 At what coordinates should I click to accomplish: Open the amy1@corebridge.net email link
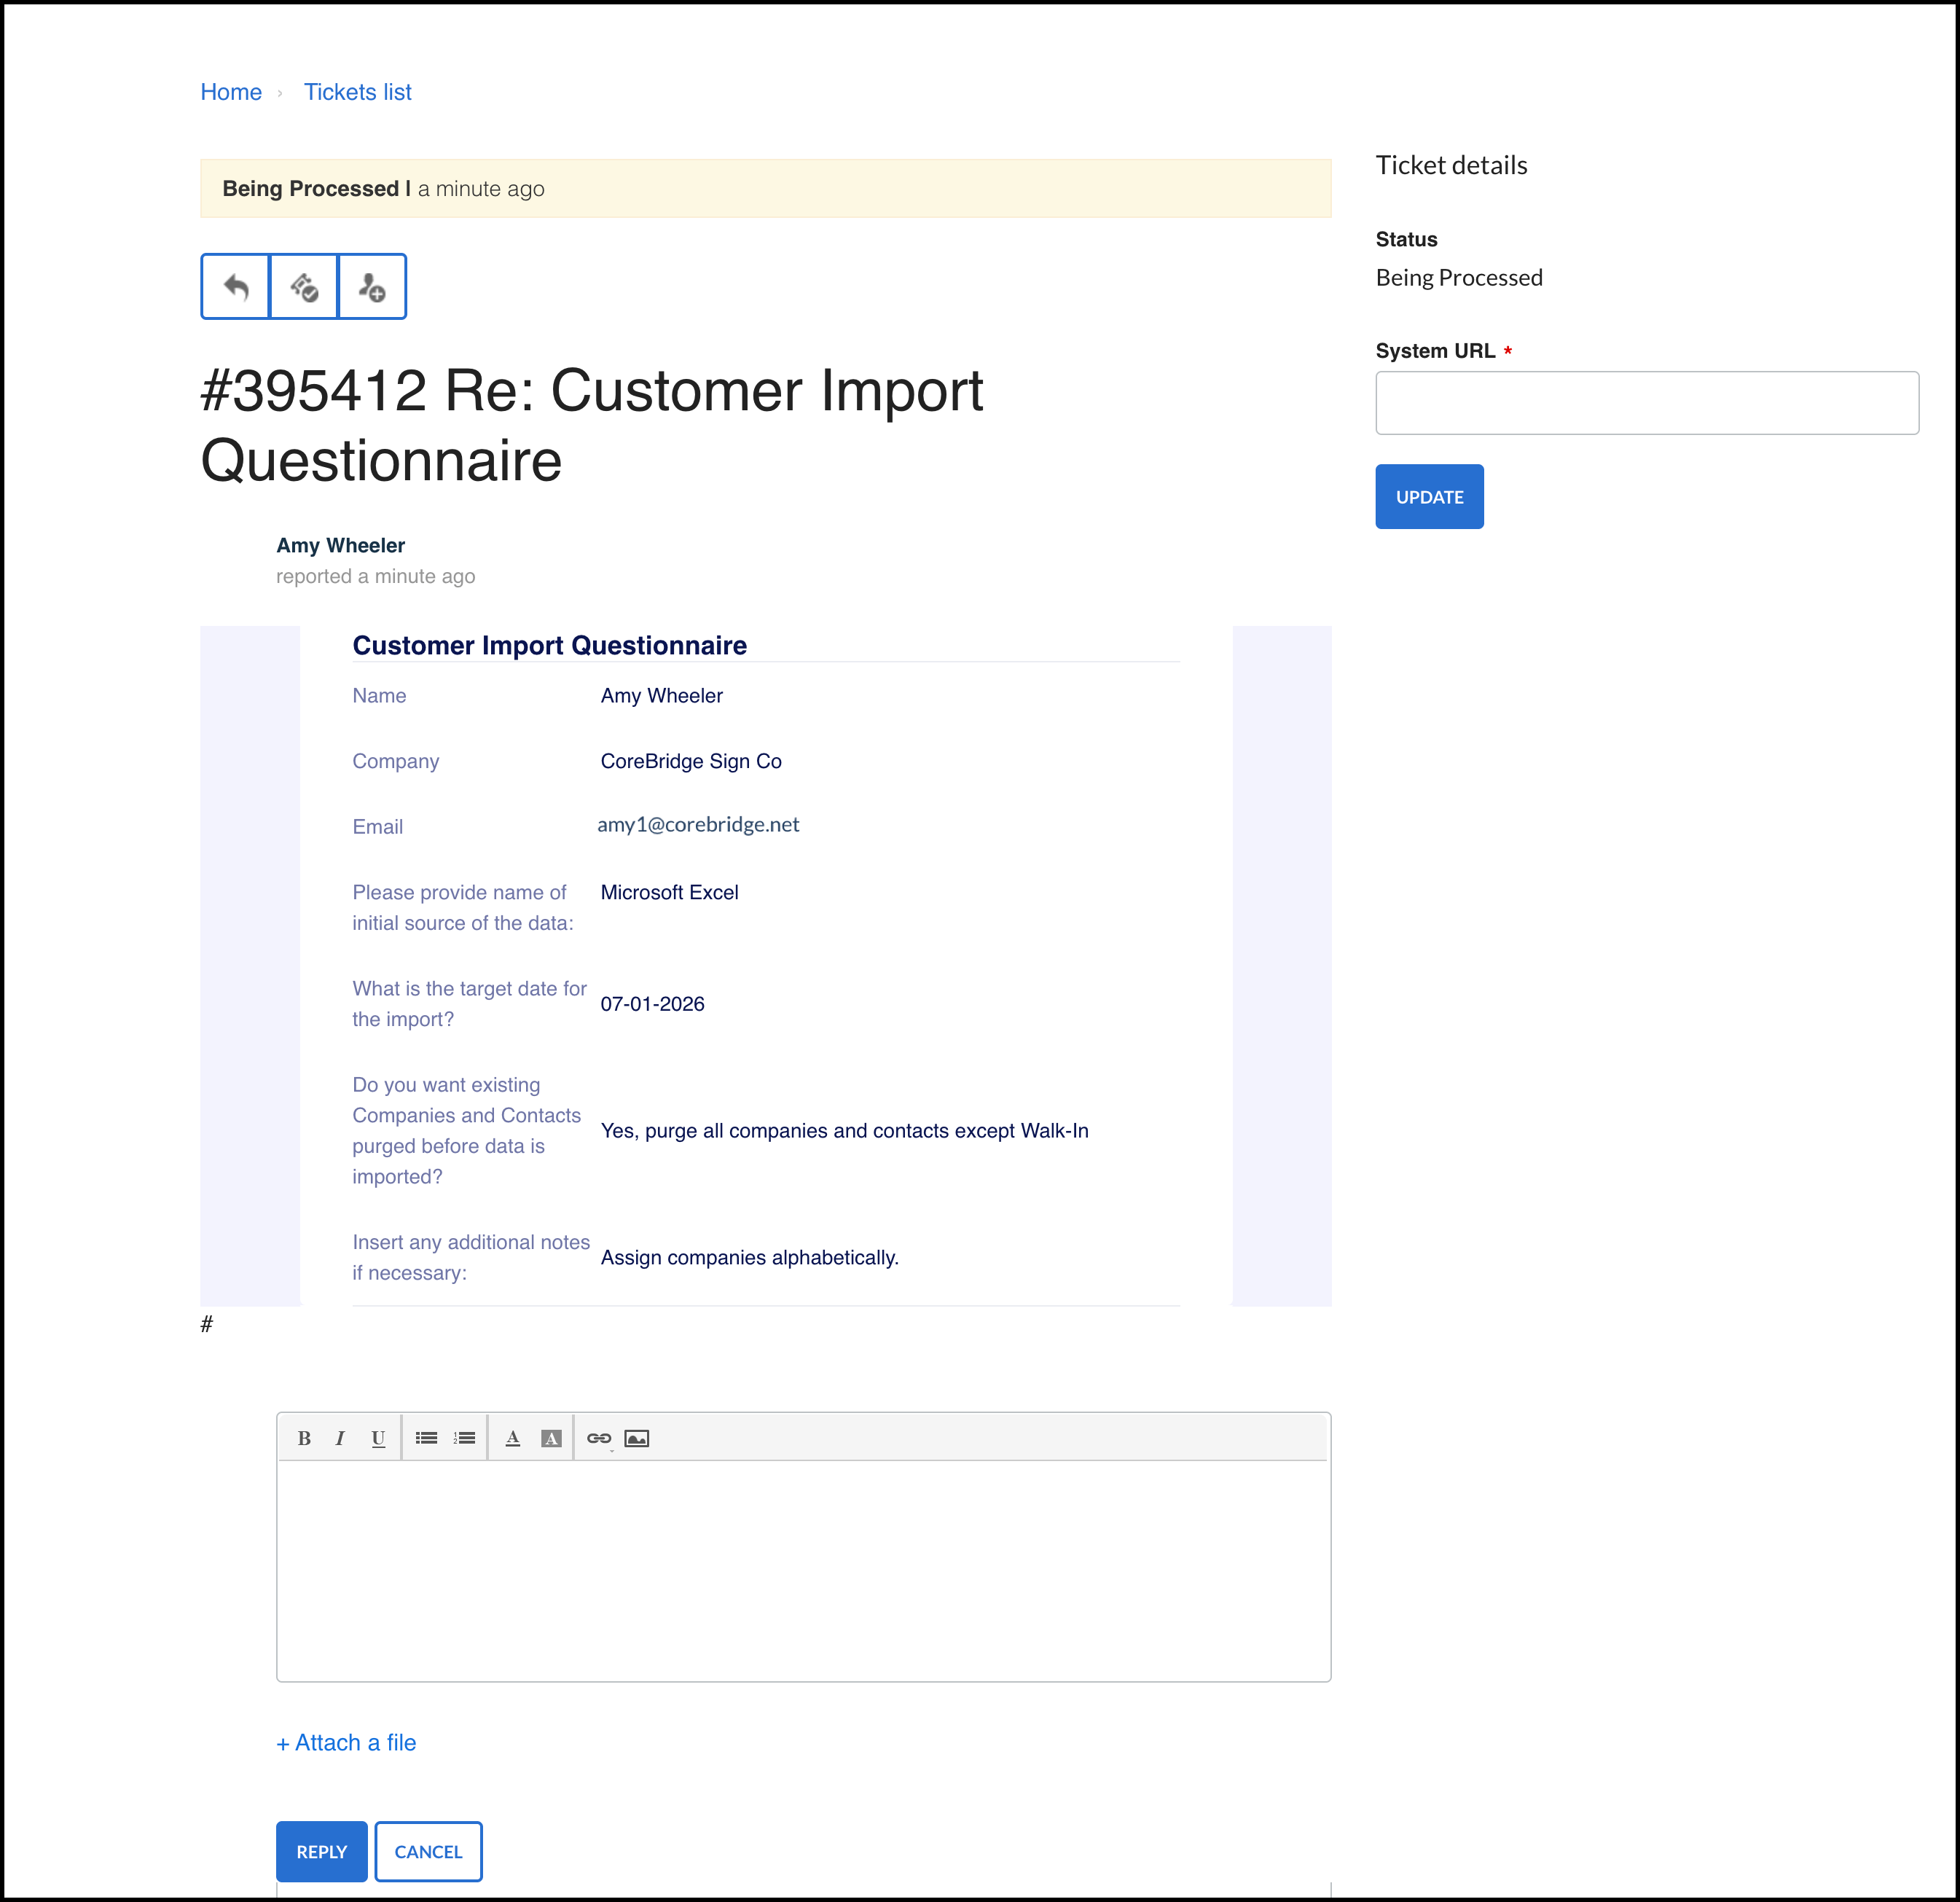click(x=698, y=825)
